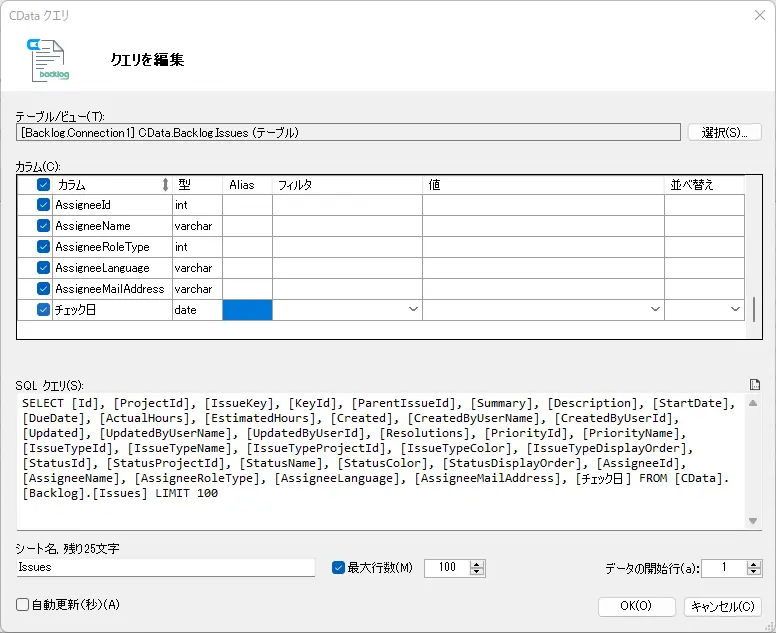Click SQL query scroll up arrow
The image size is (776, 633).
(753, 403)
